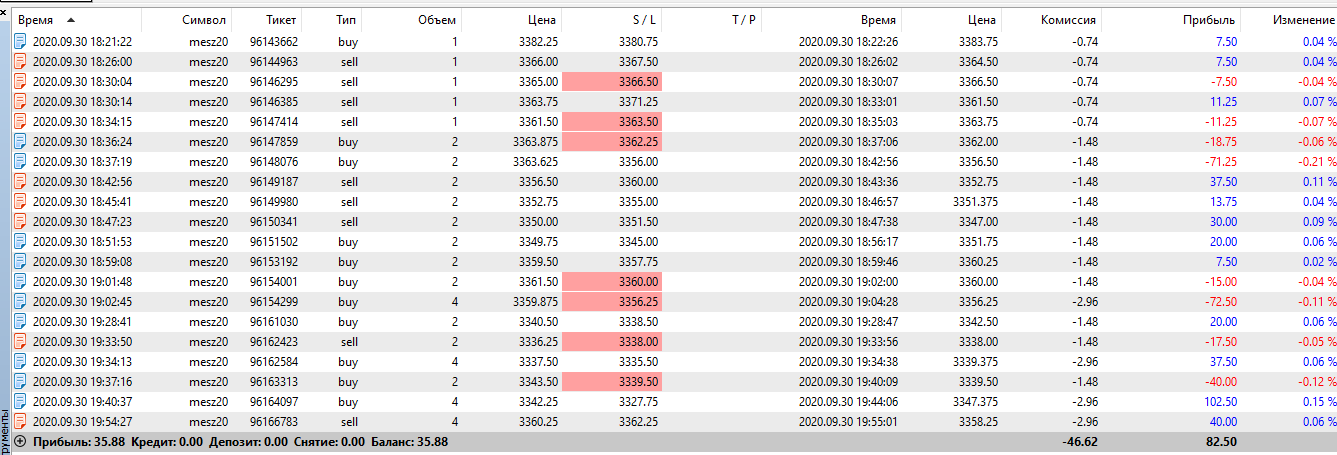1337x455 pixels.
Task: Click the red highlighted S/L cell 3366.50
Action: tap(612, 82)
